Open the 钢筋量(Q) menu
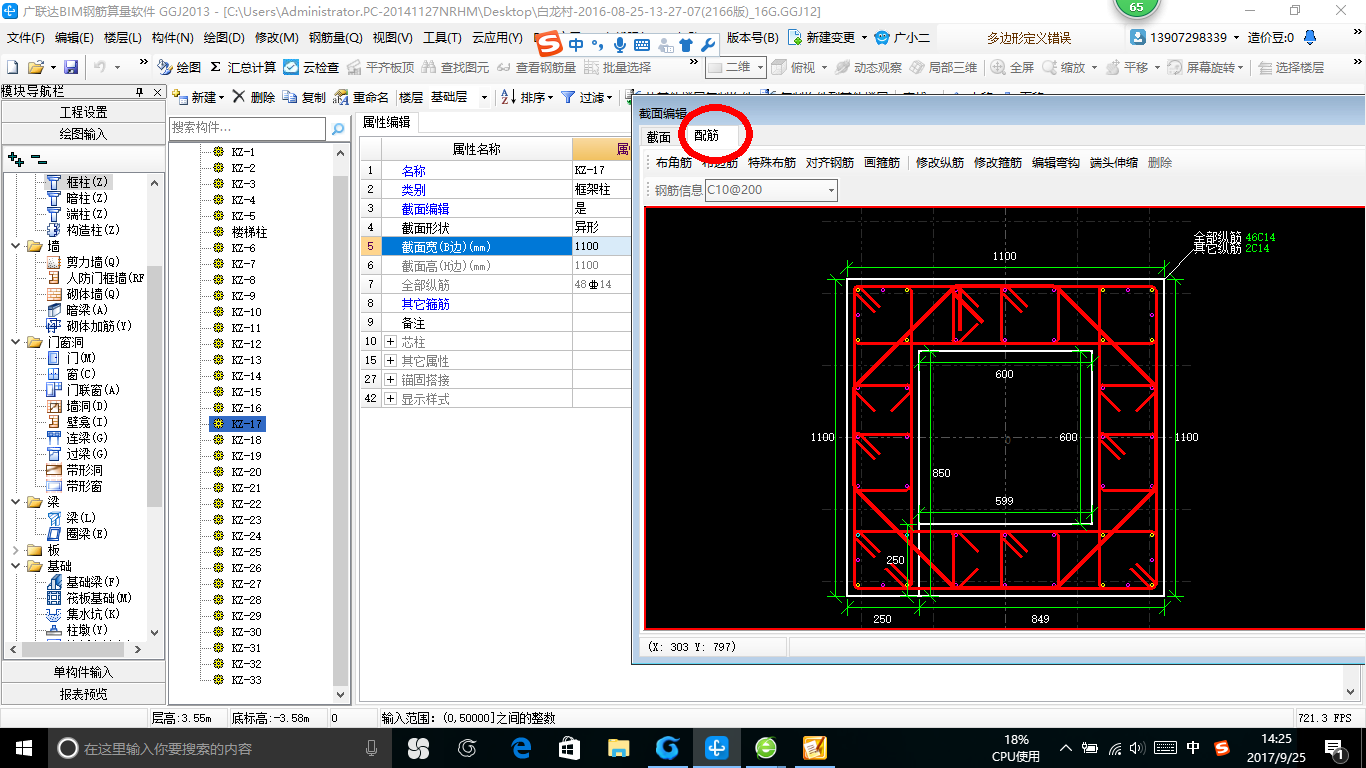1366x768 pixels. [x=335, y=38]
